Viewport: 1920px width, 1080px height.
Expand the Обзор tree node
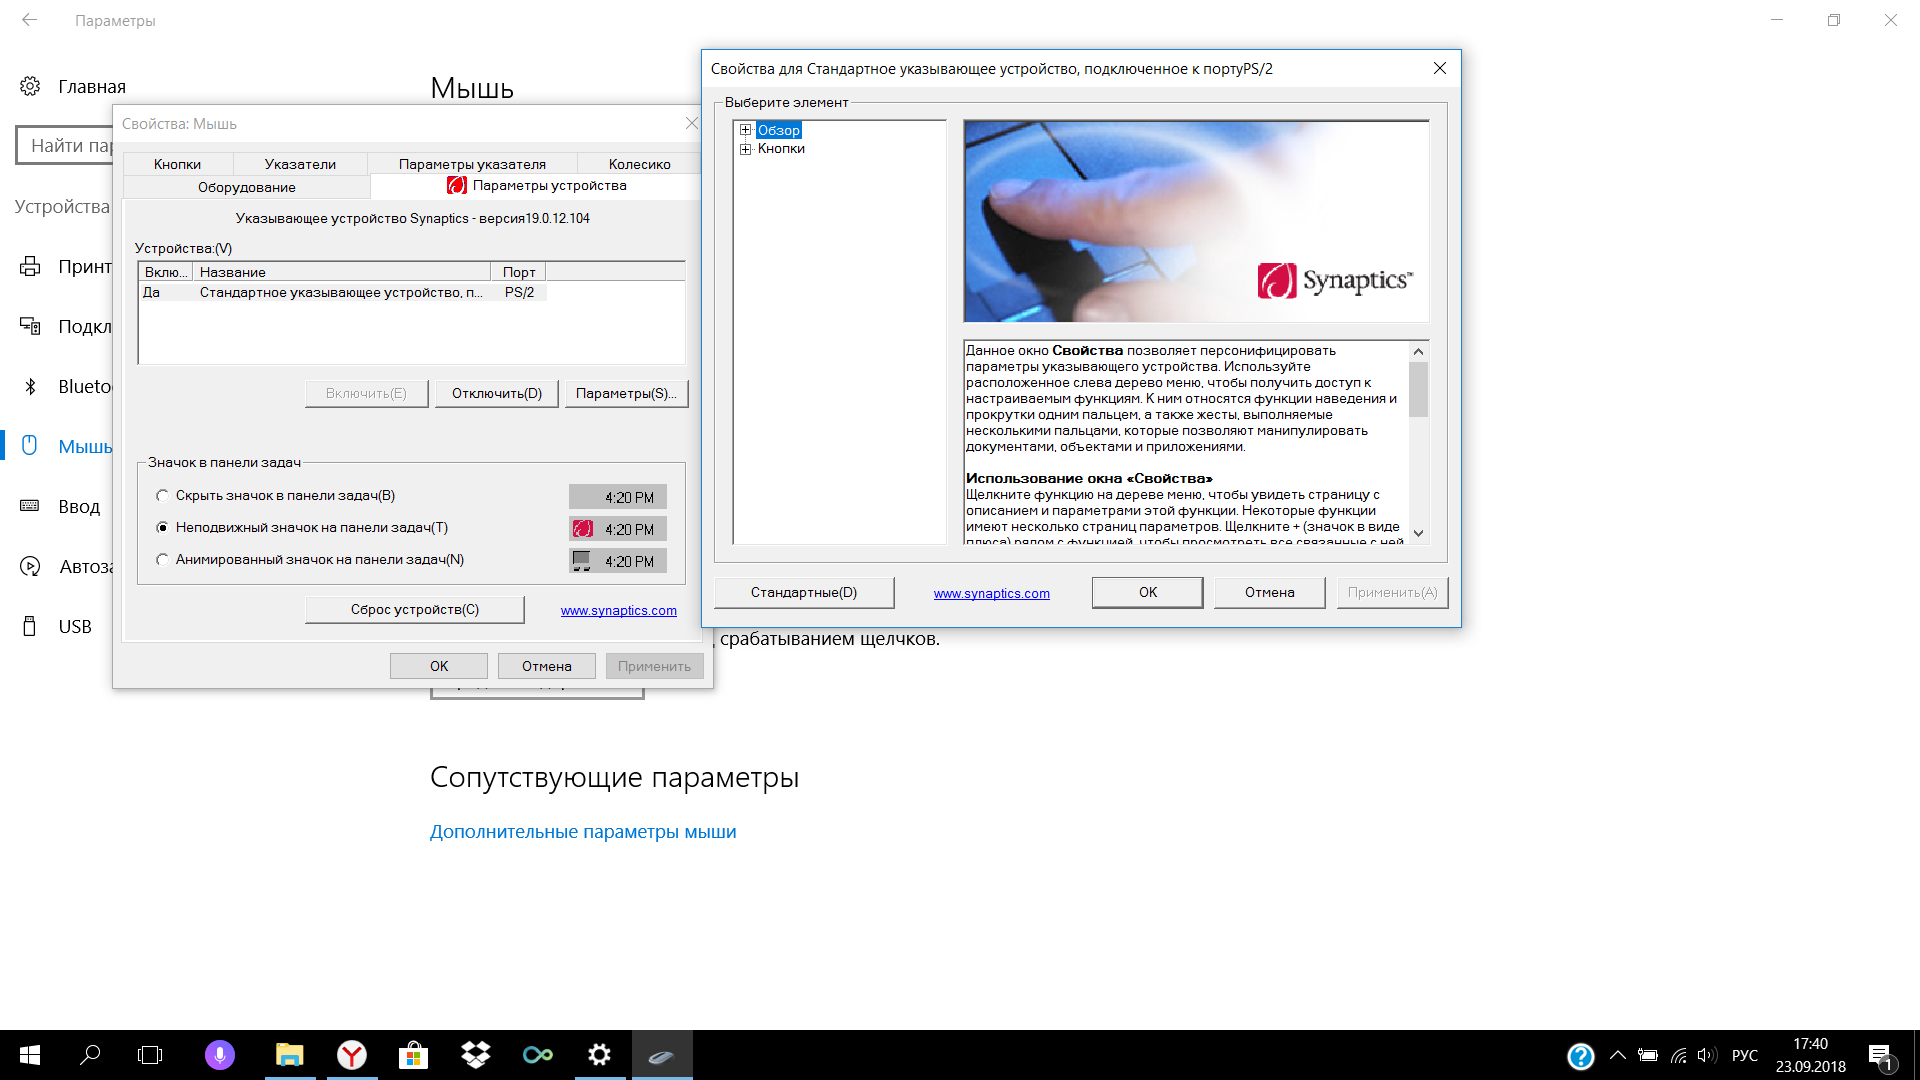click(745, 130)
